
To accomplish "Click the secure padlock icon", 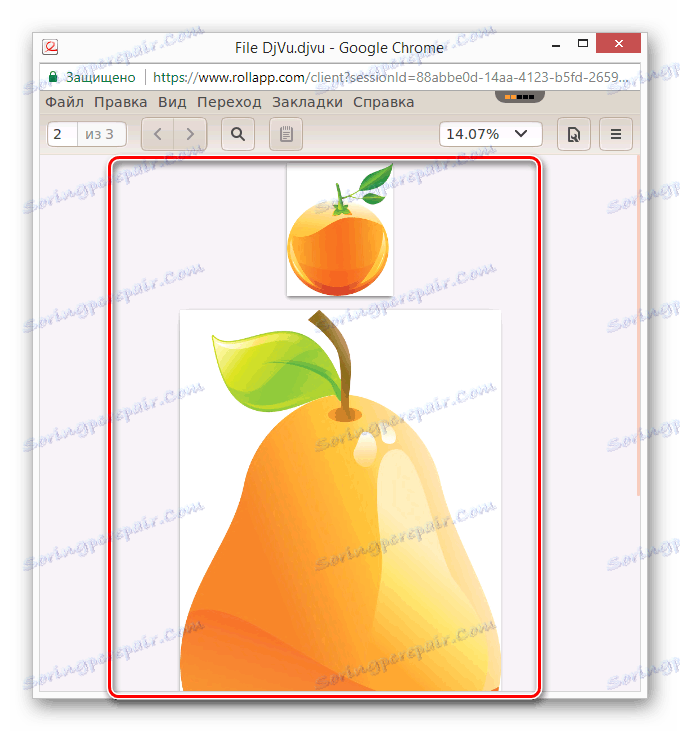I will click(x=53, y=77).
